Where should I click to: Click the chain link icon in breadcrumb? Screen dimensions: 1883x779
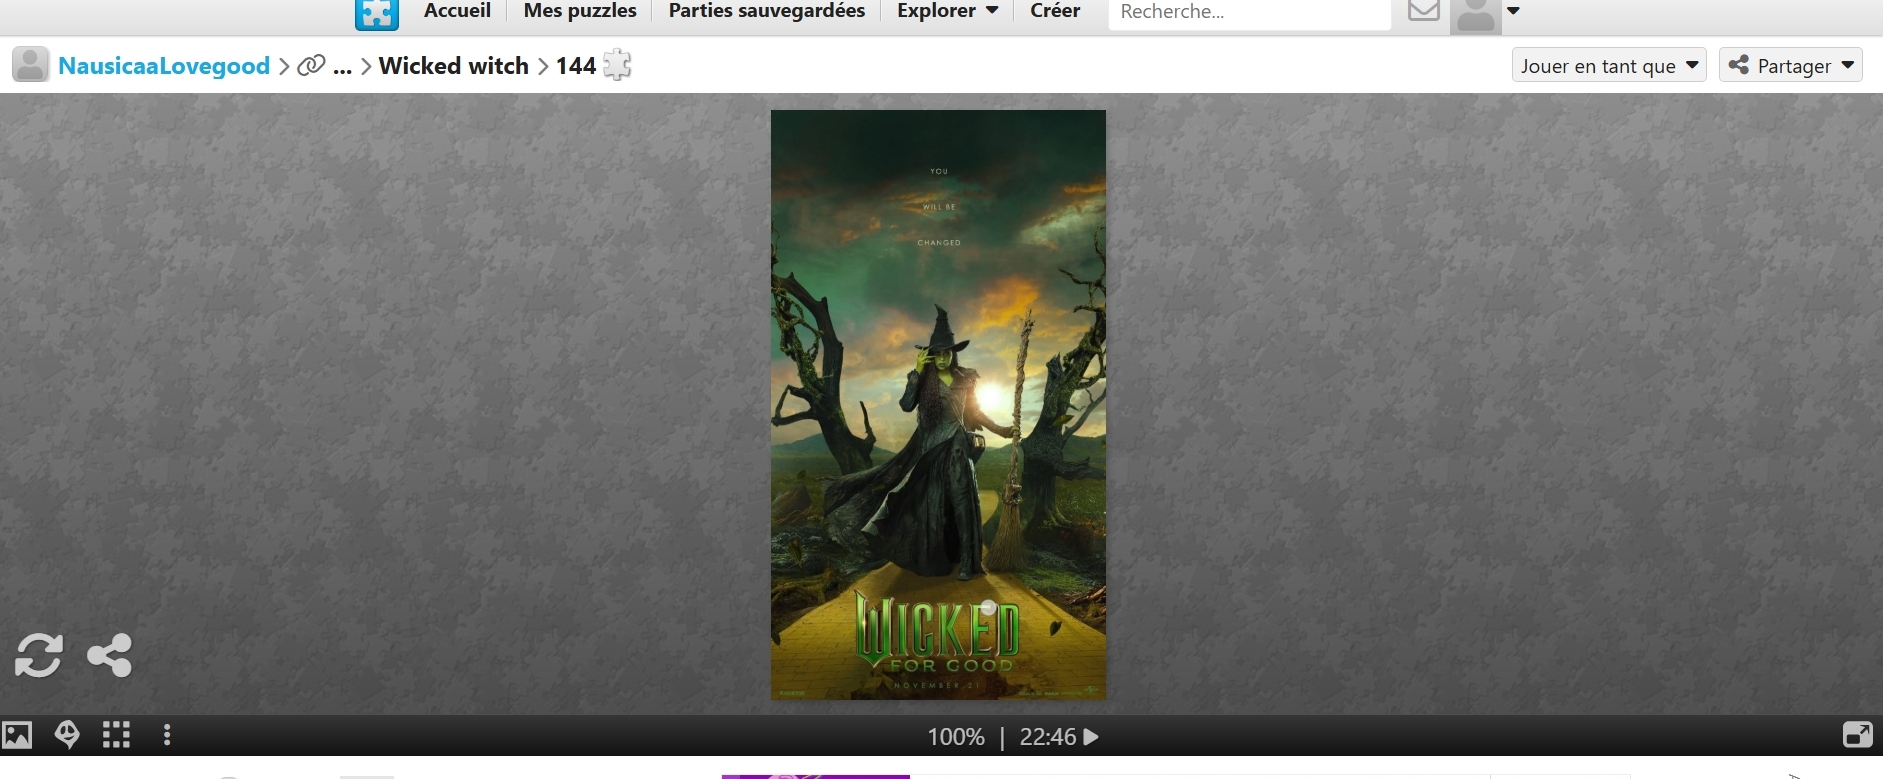pos(312,66)
